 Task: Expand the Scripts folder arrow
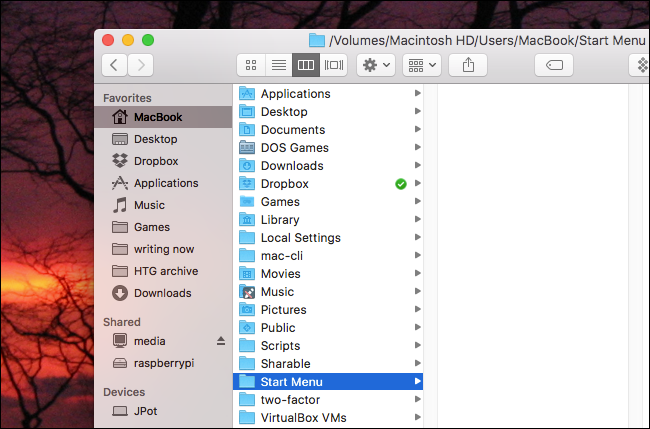coord(417,345)
